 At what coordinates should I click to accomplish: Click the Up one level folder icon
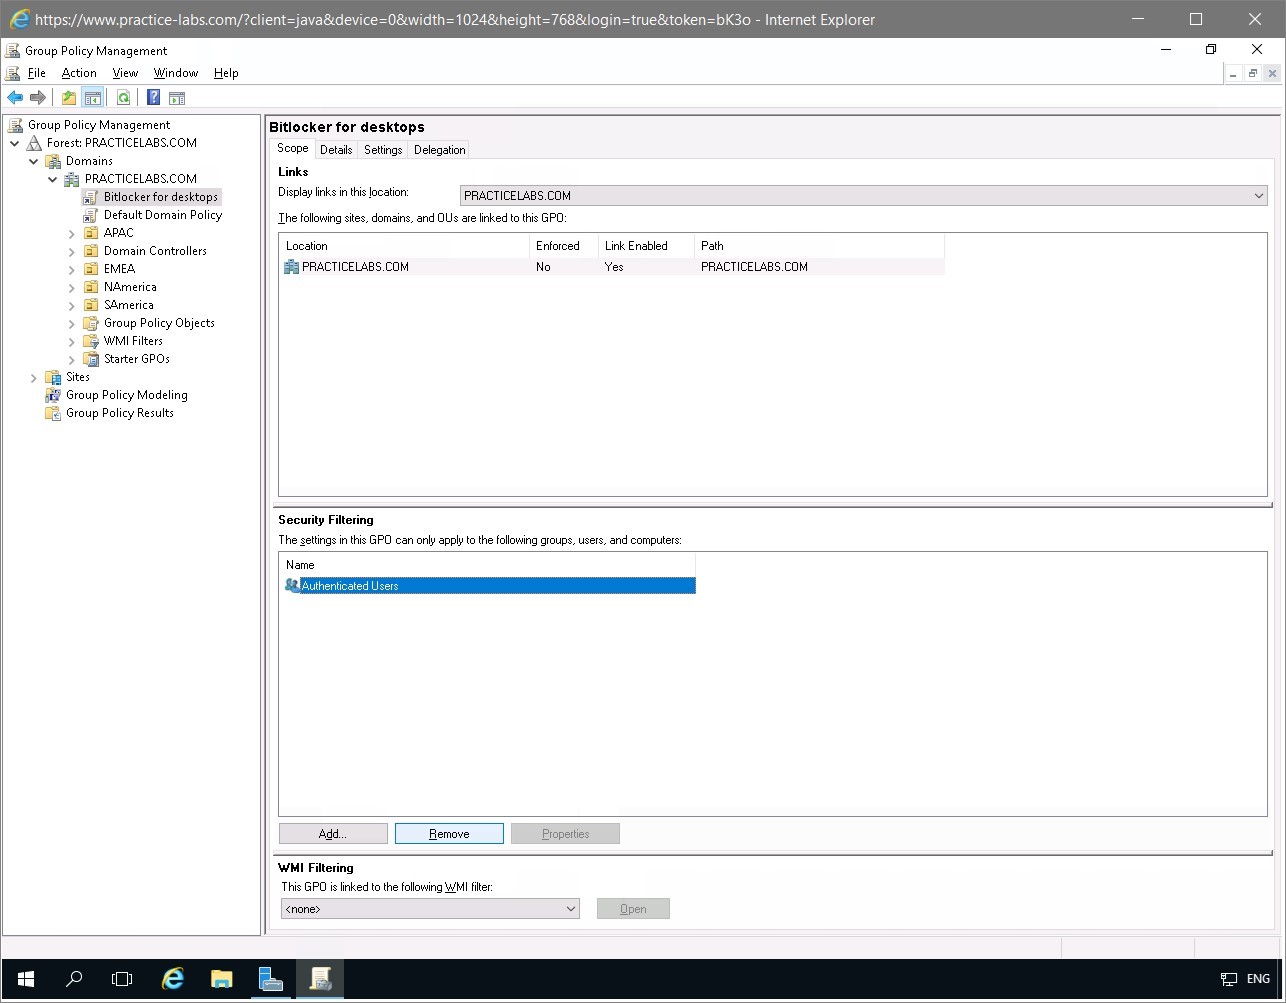click(x=68, y=97)
